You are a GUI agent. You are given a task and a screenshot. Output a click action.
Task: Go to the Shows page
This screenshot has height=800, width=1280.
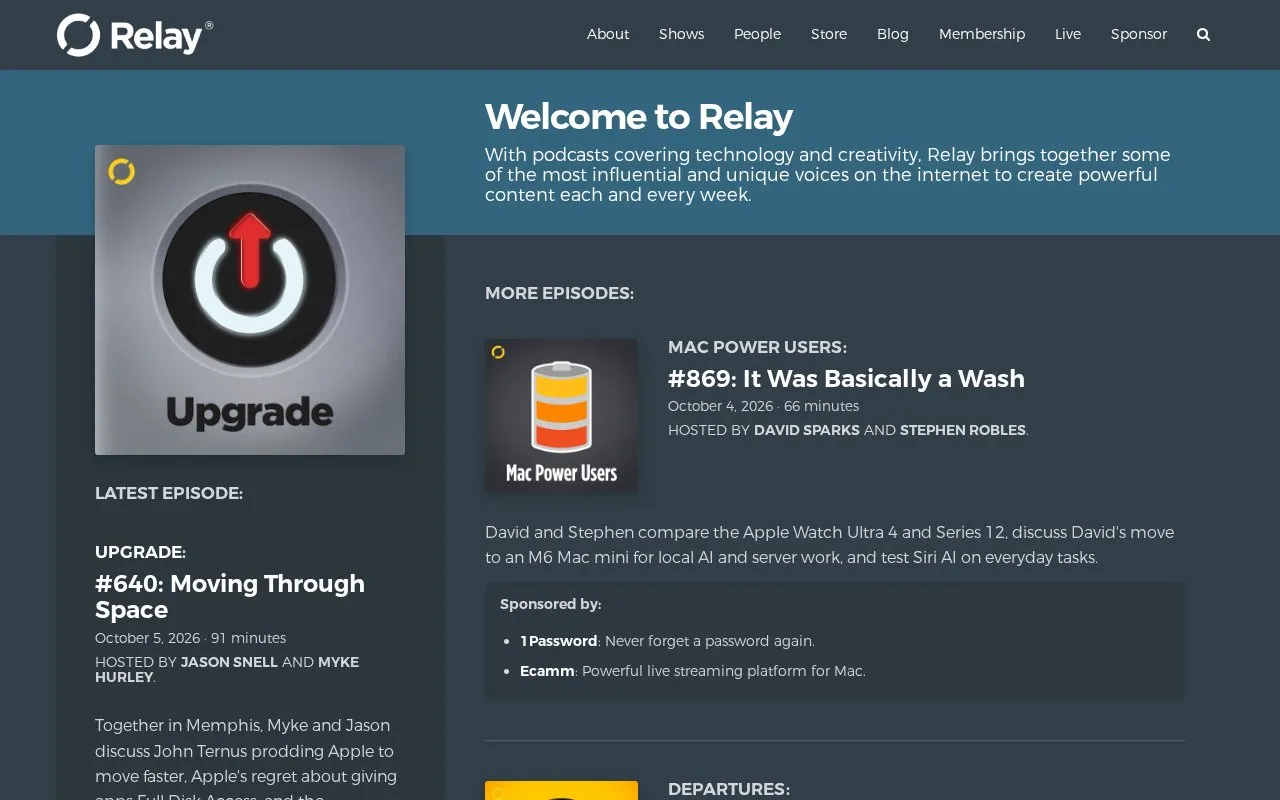tap(681, 34)
